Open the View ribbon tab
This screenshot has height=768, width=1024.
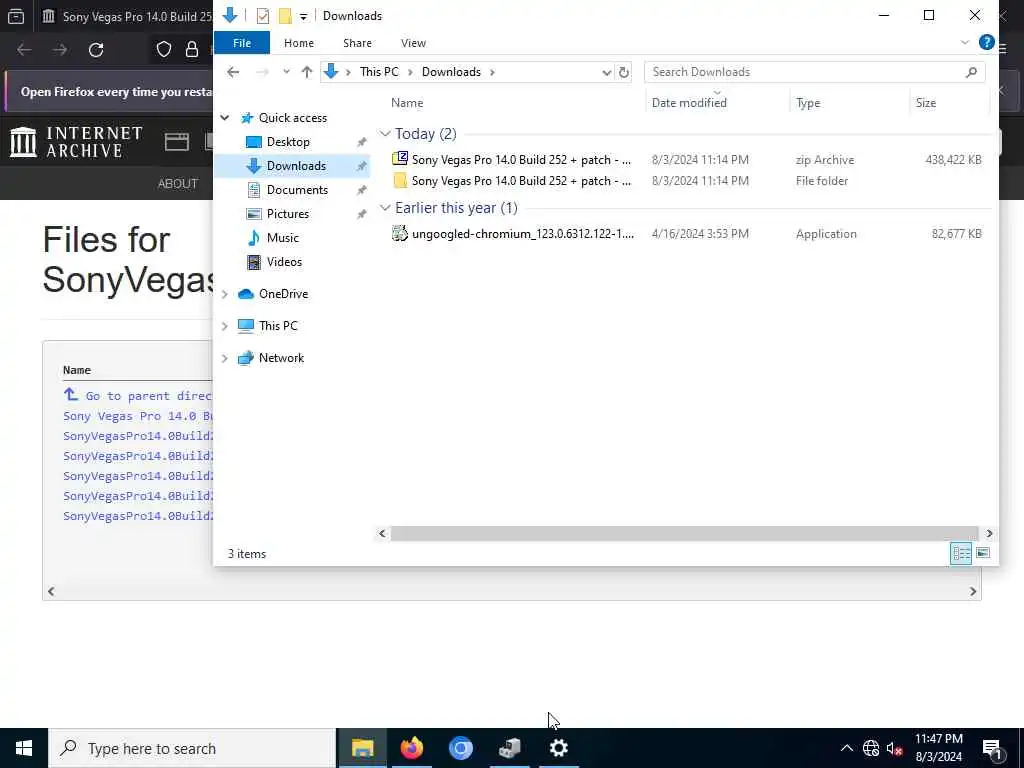click(x=413, y=43)
